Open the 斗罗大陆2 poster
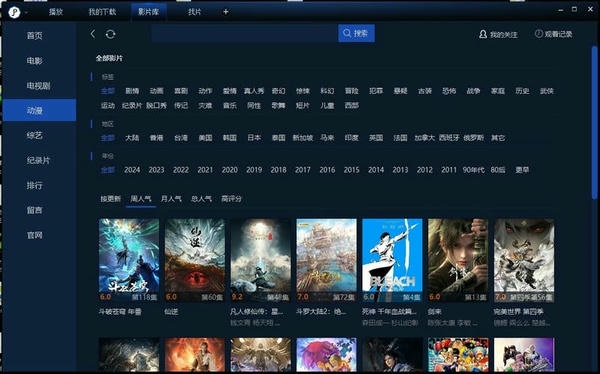The height and width of the screenshot is (374, 600). tap(326, 260)
